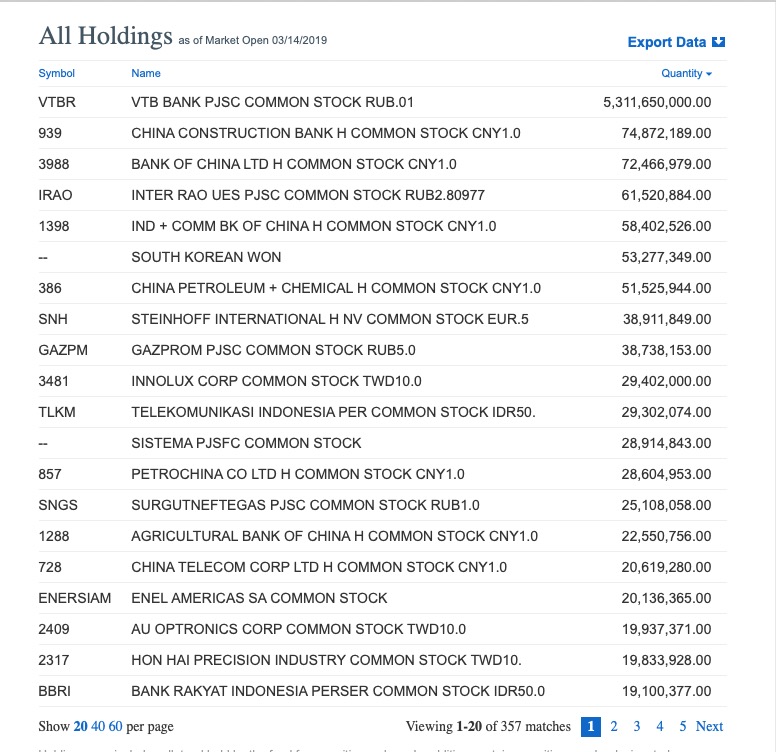Click the SOUTH KOREAN WON row
The height and width of the screenshot is (752, 776).
206,257
